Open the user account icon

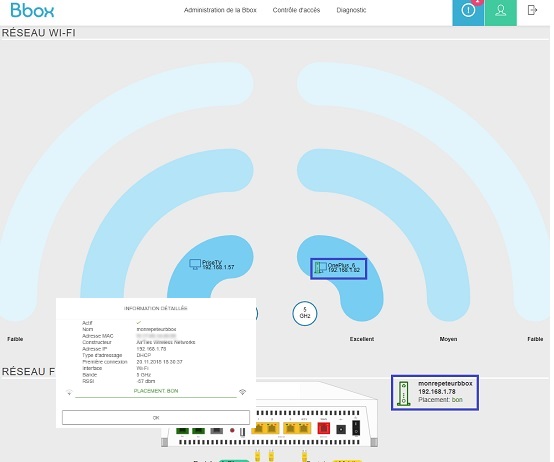click(x=501, y=11)
